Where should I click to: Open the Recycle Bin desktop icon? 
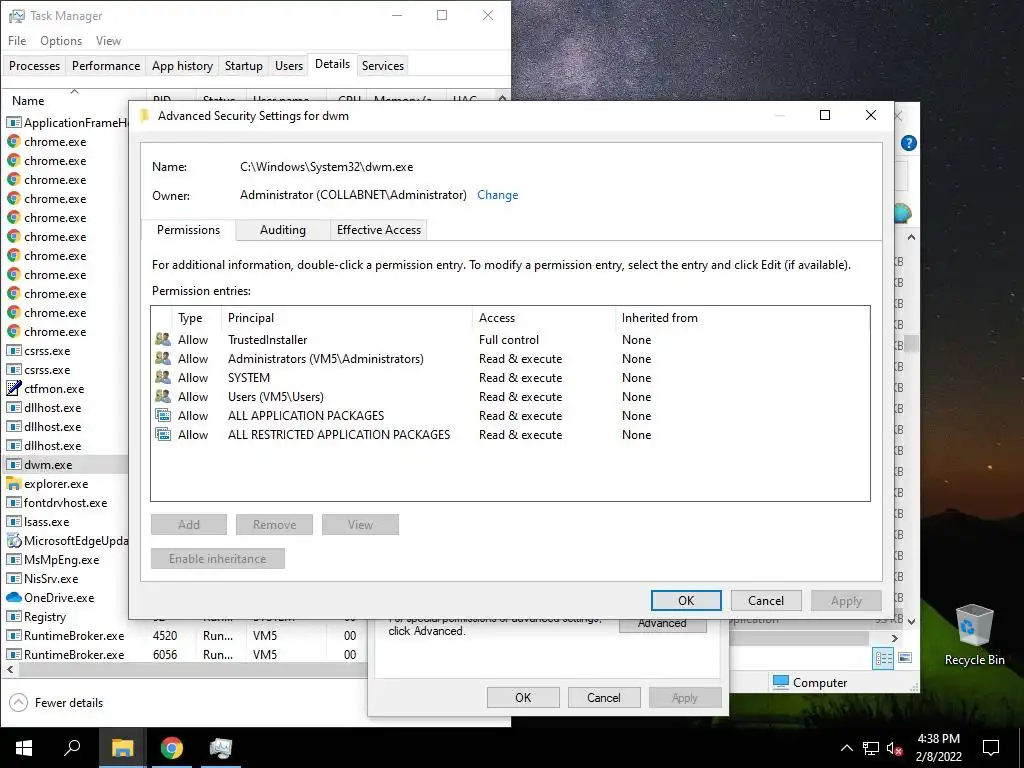tap(974, 635)
